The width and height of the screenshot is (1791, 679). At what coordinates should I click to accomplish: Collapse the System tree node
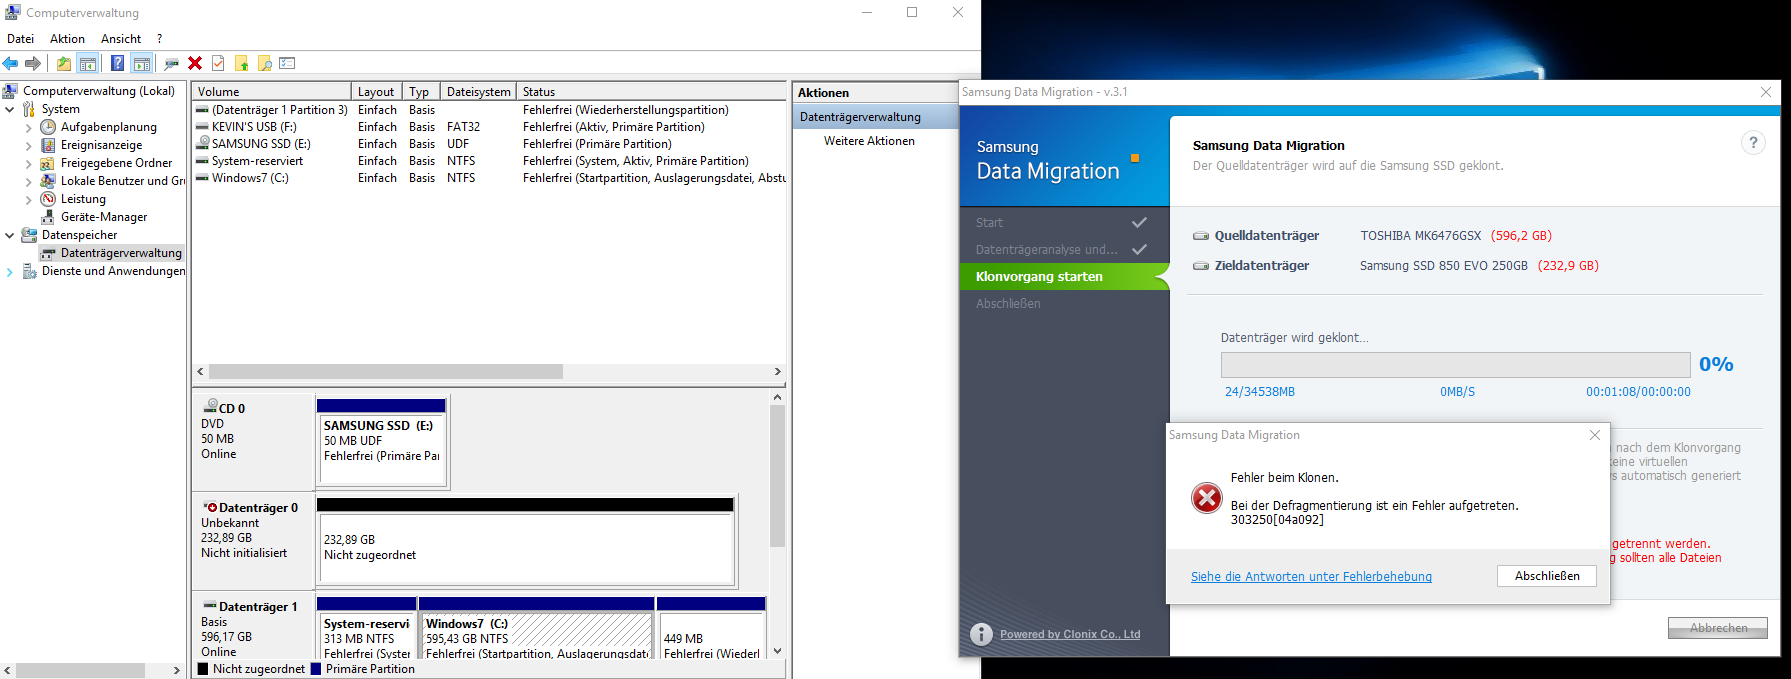click(10, 109)
